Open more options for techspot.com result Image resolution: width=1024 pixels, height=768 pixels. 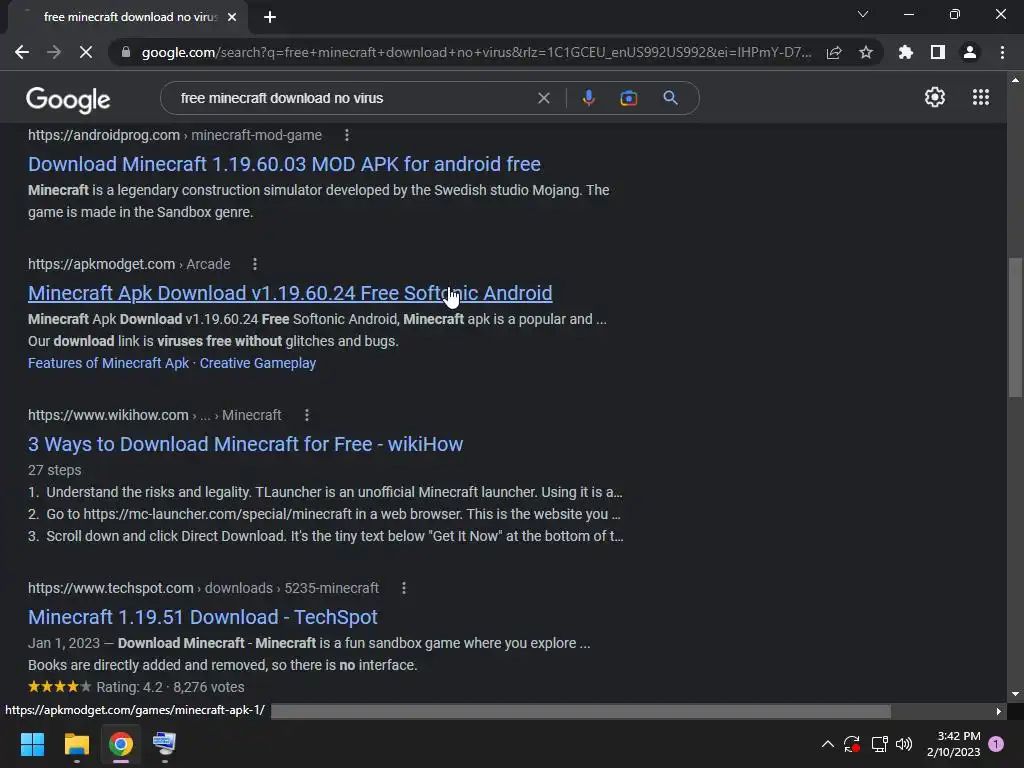(404, 588)
